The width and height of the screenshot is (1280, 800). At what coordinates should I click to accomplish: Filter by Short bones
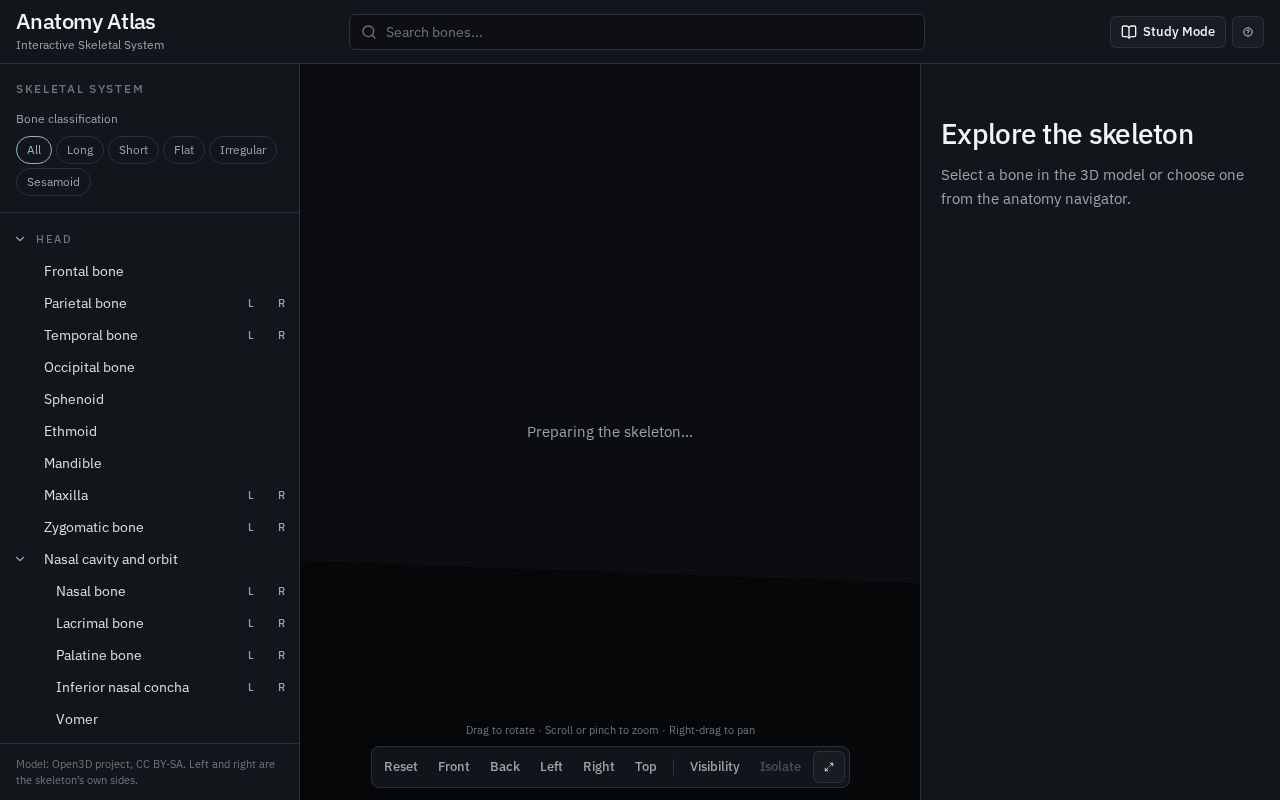click(133, 150)
